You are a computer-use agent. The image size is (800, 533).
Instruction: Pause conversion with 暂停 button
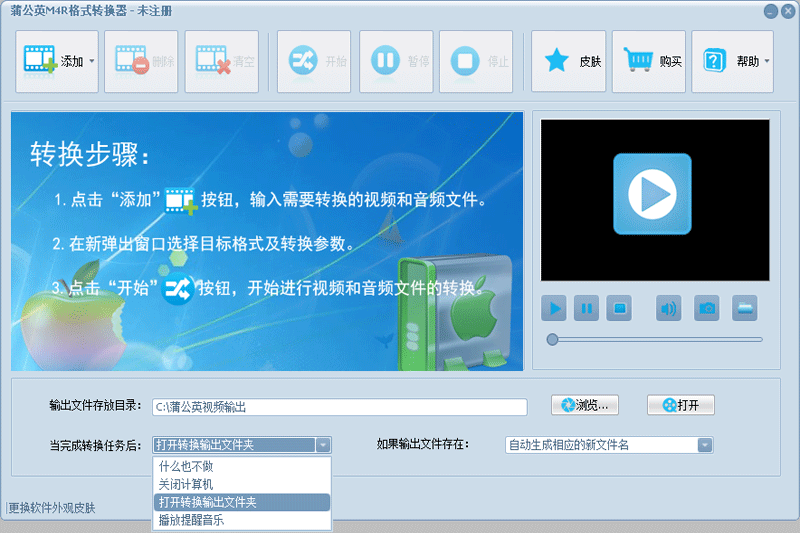pos(396,61)
